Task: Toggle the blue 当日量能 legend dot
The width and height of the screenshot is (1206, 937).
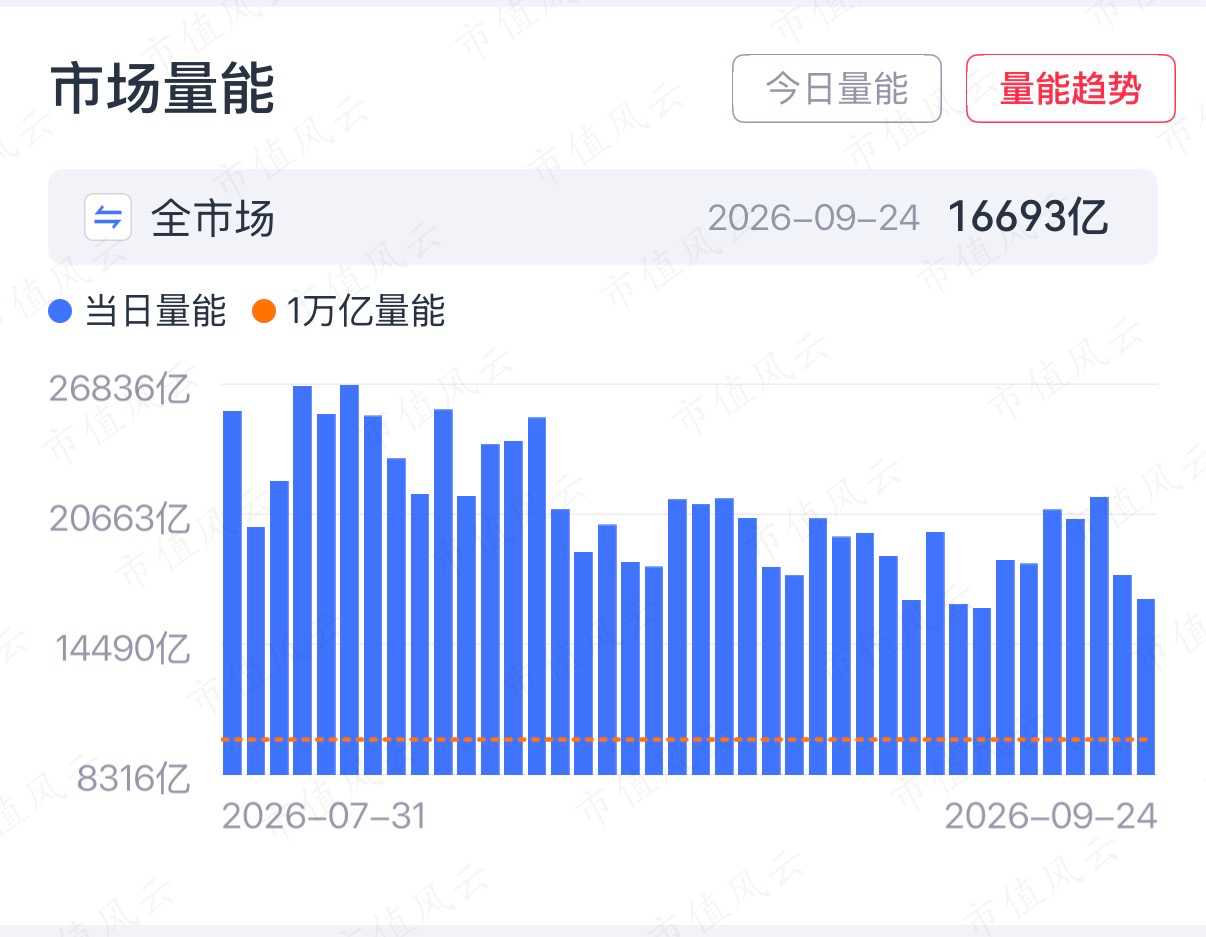Action: click(62, 312)
